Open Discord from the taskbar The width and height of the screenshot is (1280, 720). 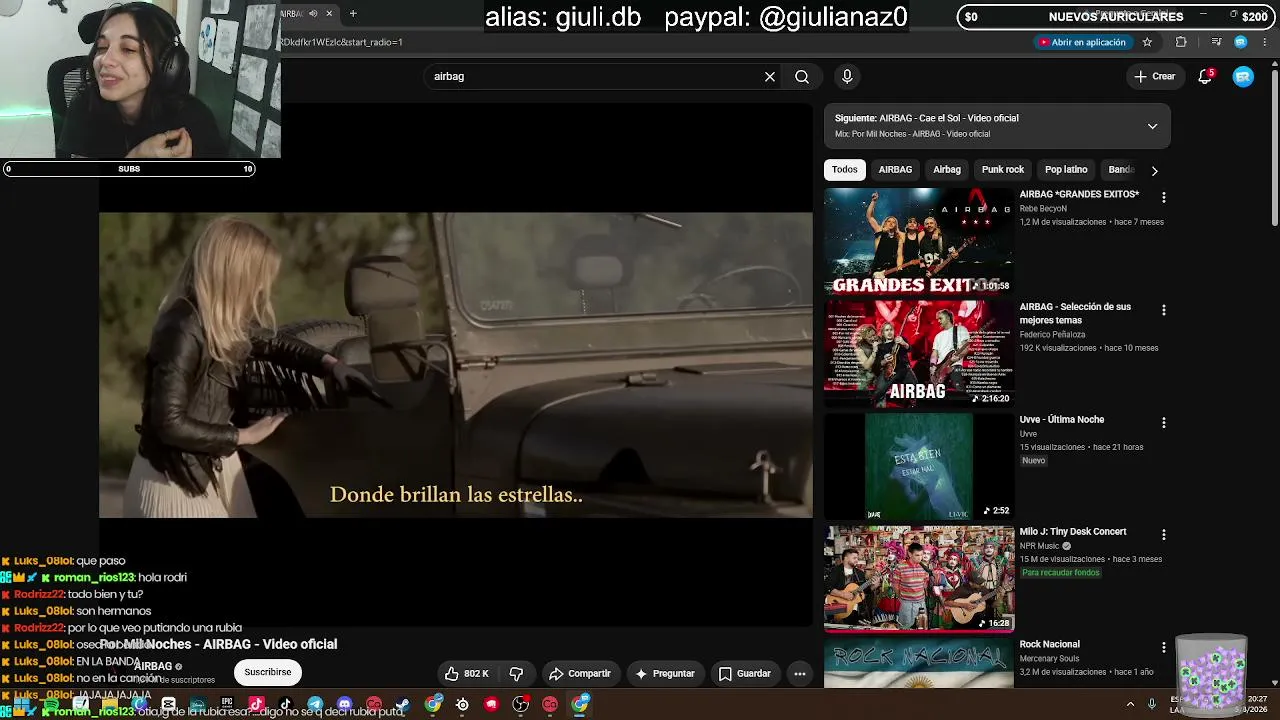pyautogui.click(x=345, y=704)
